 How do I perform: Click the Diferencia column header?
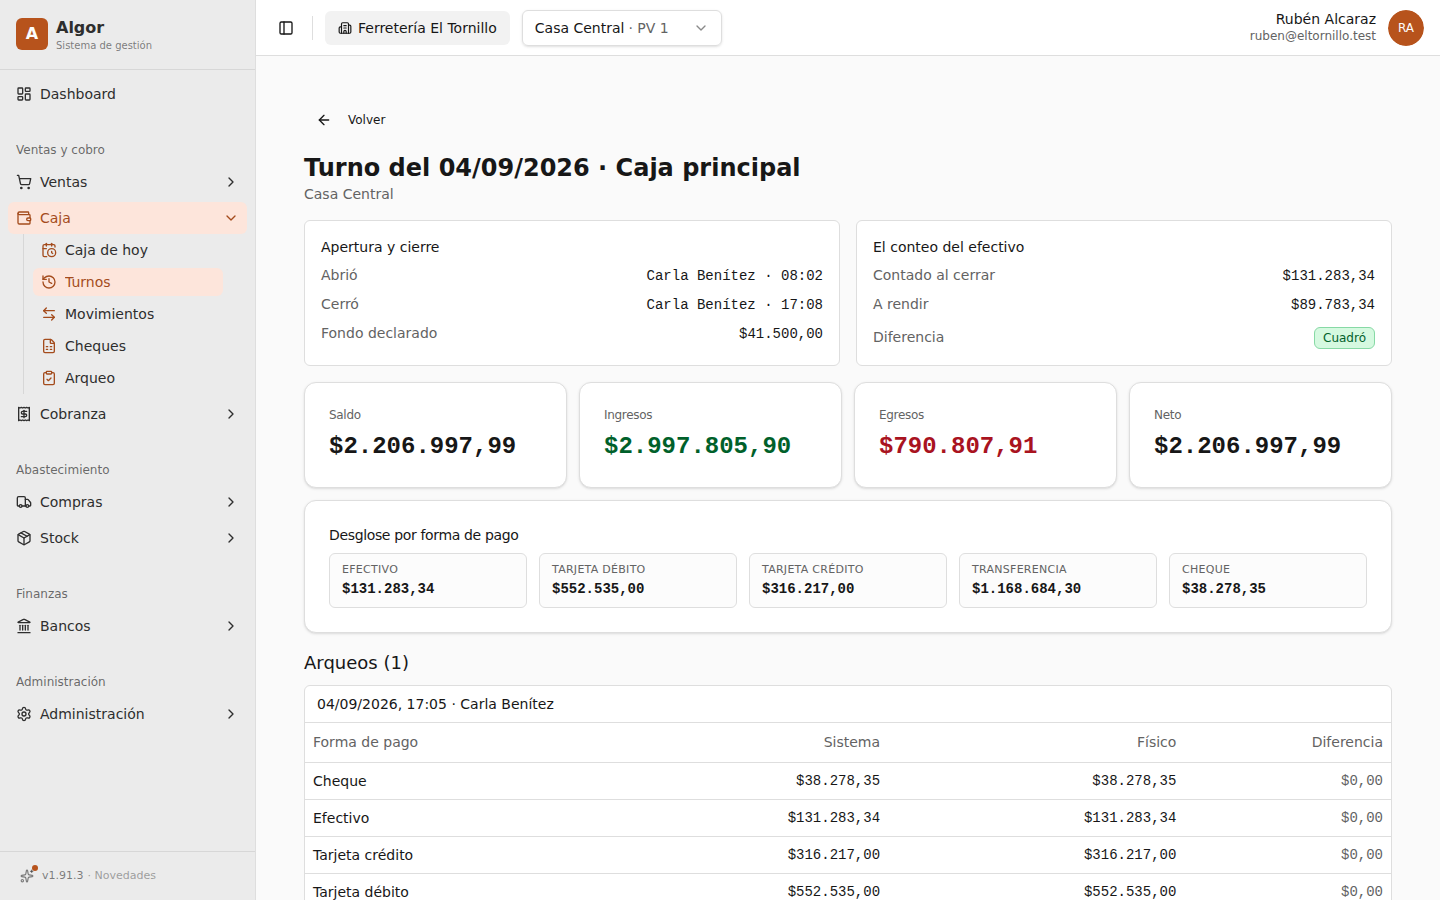pos(1347,742)
